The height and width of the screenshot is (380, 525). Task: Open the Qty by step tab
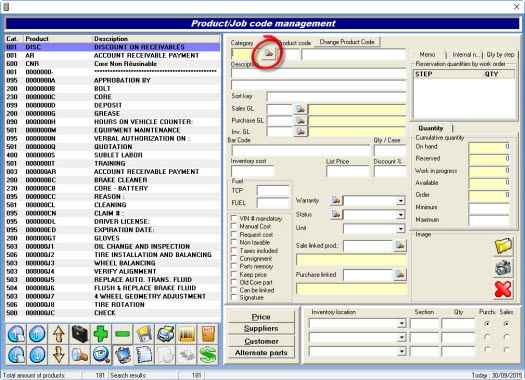click(x=500, y=55)
